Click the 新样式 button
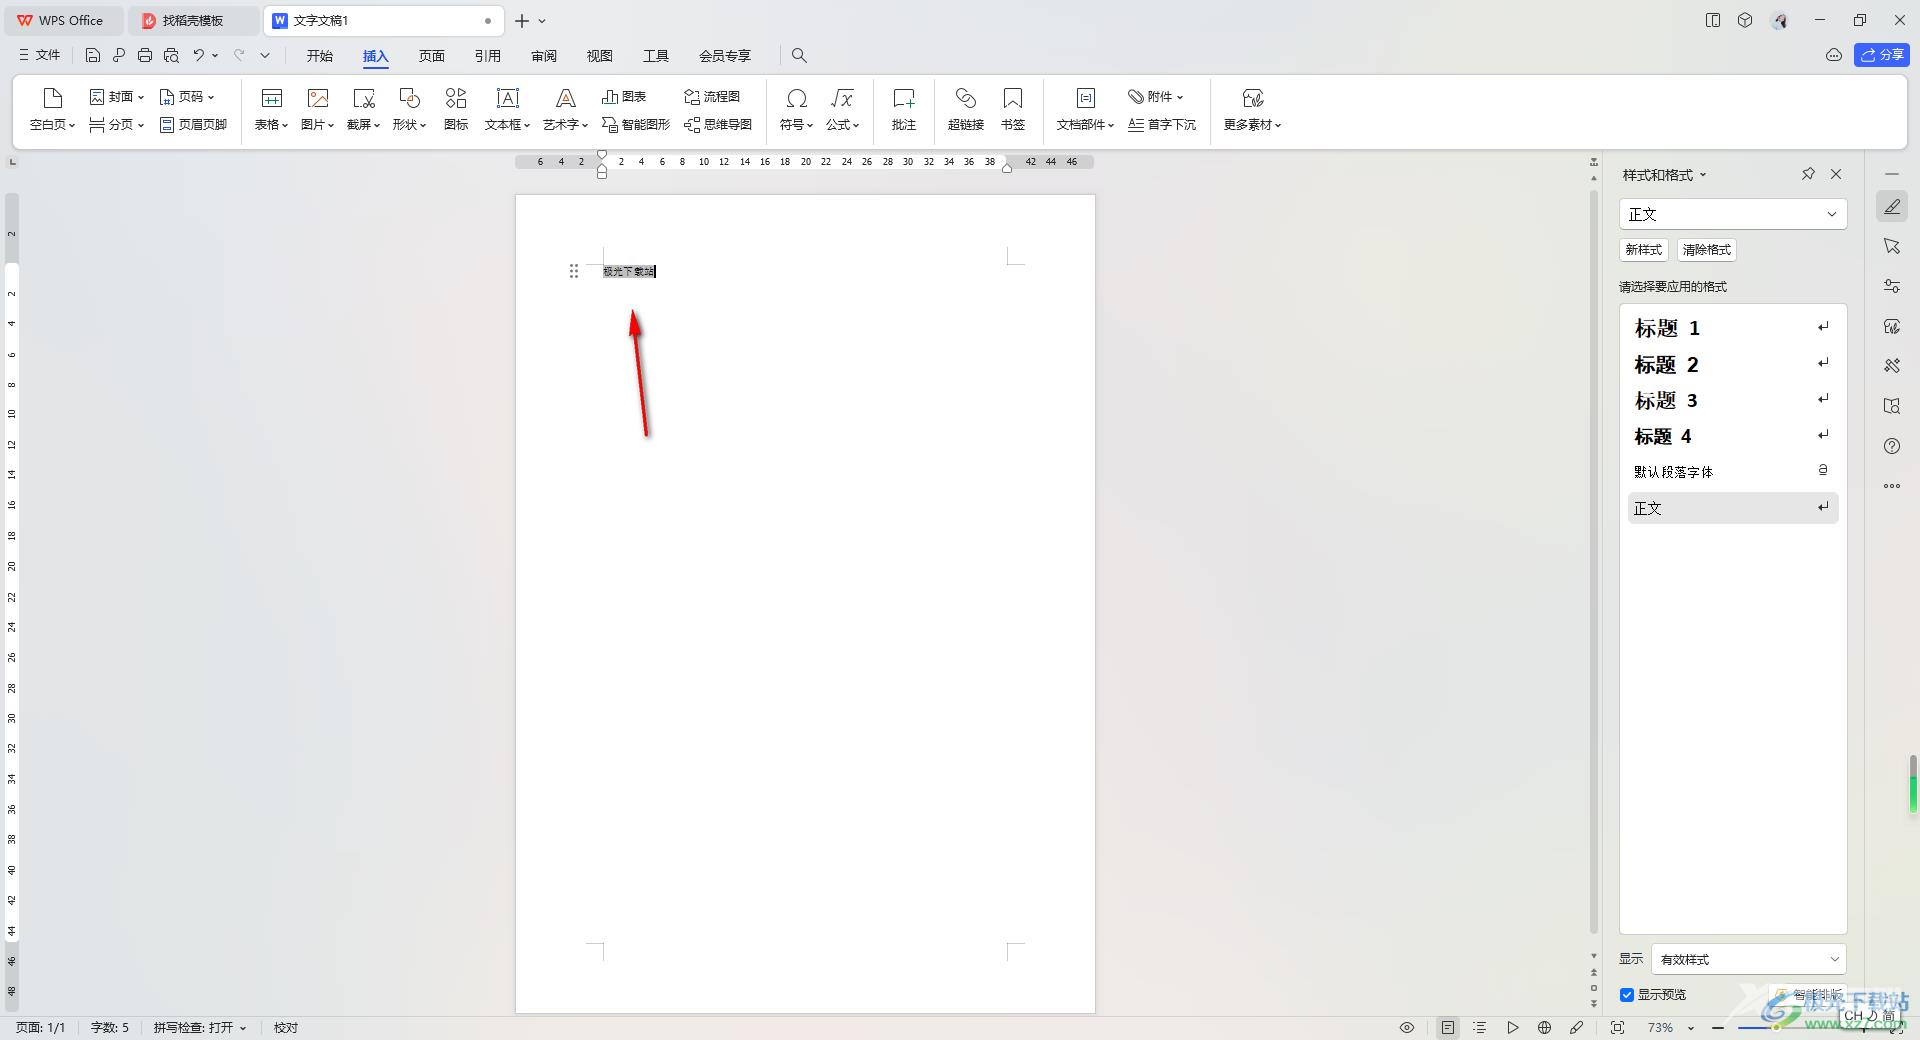 [1644, 250]
